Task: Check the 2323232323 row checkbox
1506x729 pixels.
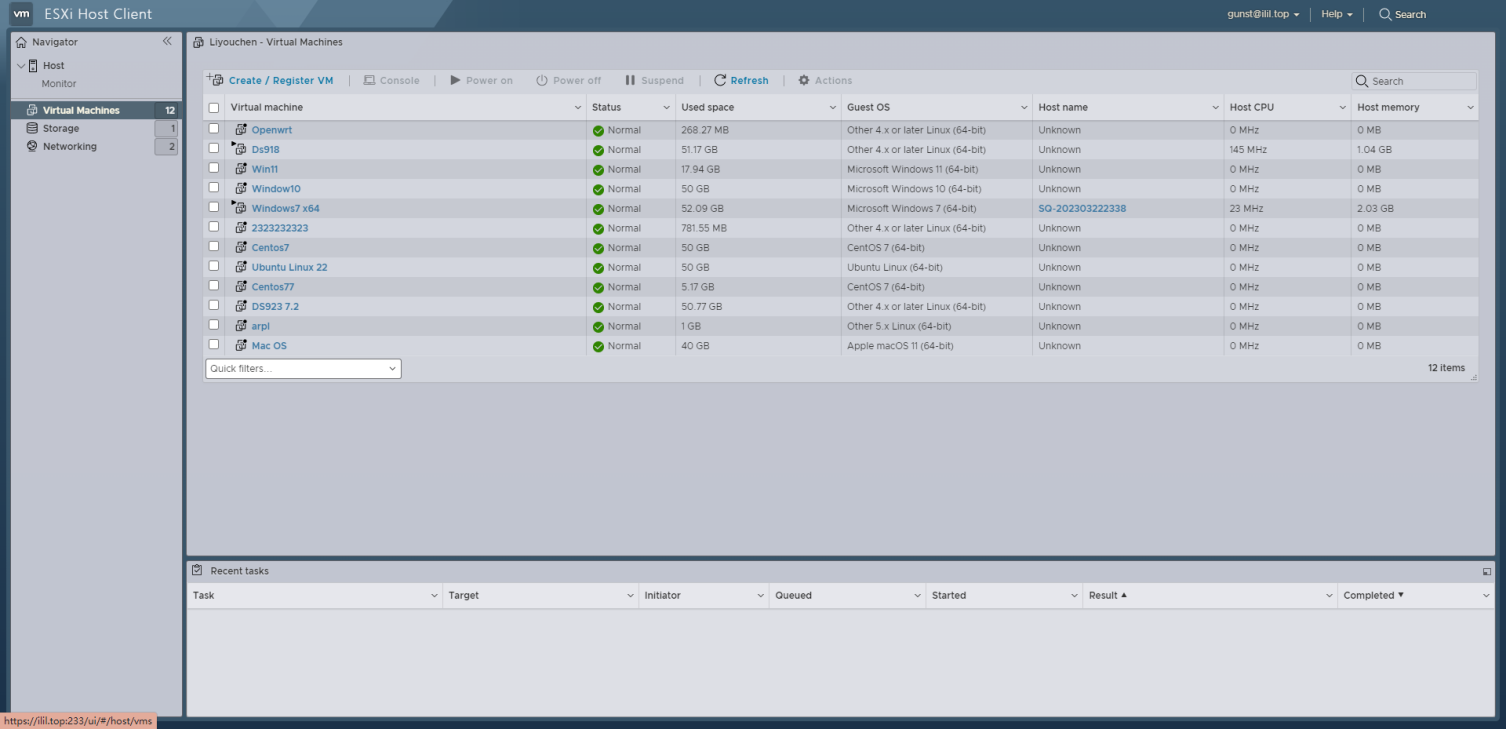Action: (x=214, y=227)
